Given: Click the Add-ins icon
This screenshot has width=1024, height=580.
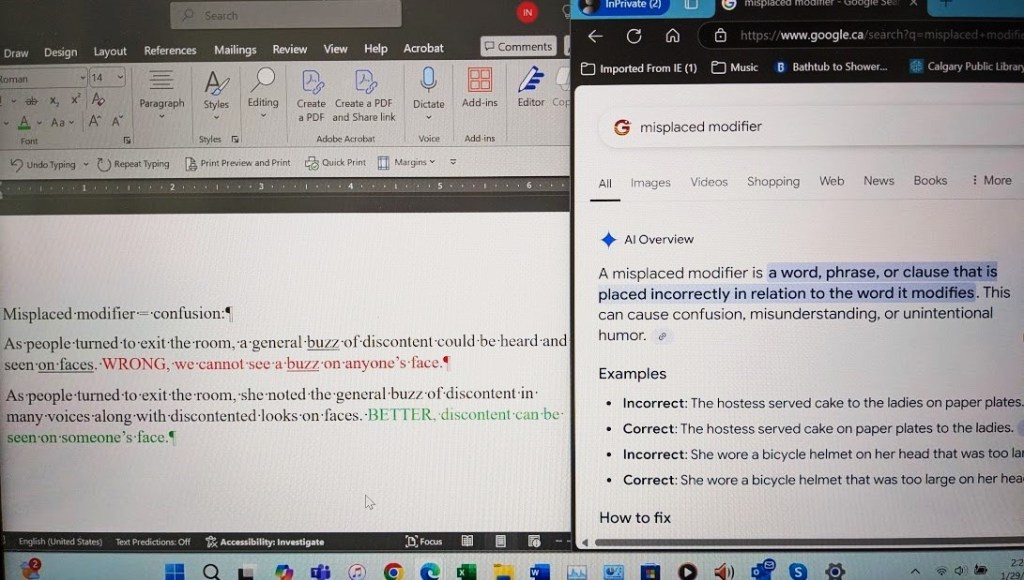Looking at the screenshot, I should (480, 82).
